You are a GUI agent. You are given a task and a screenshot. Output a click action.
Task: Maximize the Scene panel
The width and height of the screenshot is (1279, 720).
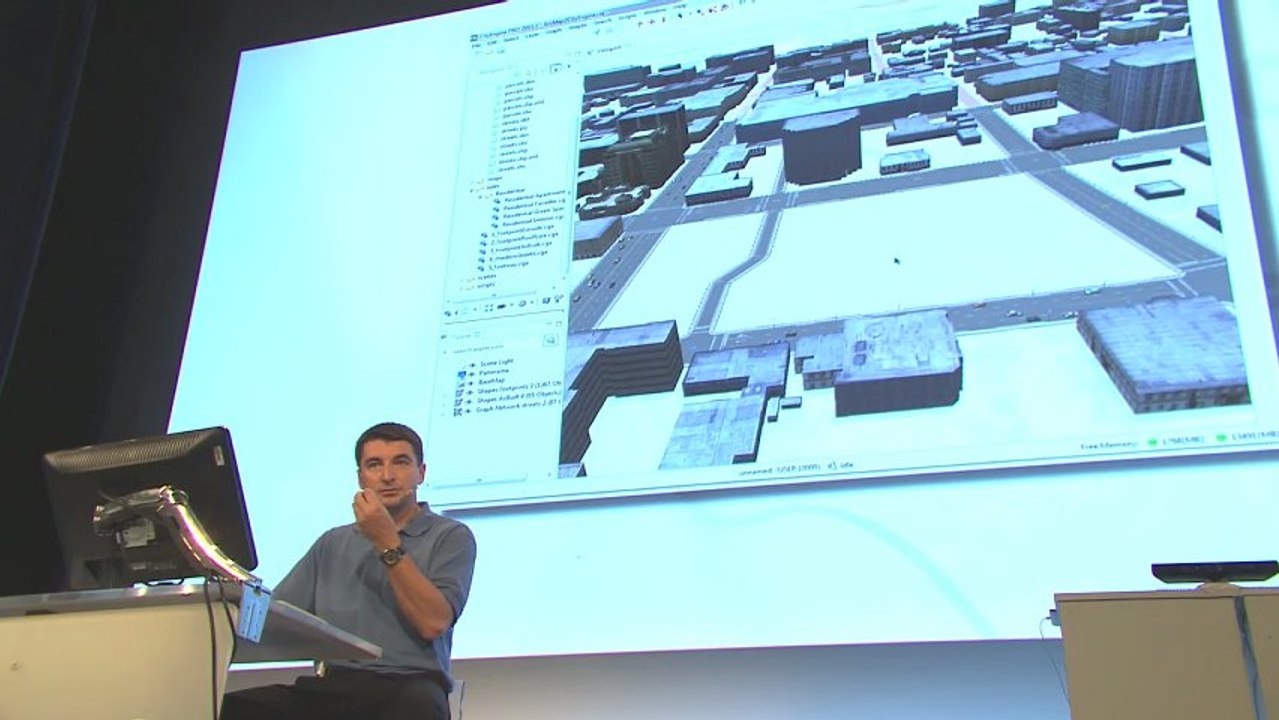tap(559, 324)
